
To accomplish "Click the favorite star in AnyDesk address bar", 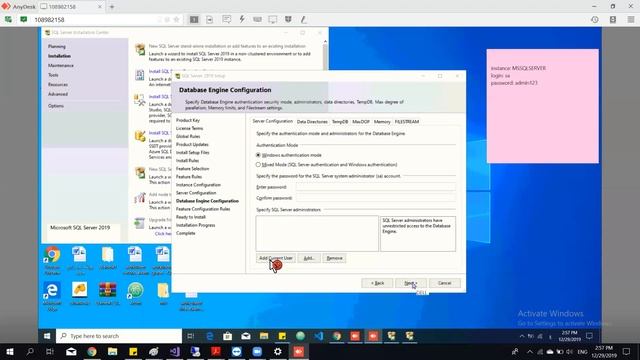I will click(x=176, y=20).
